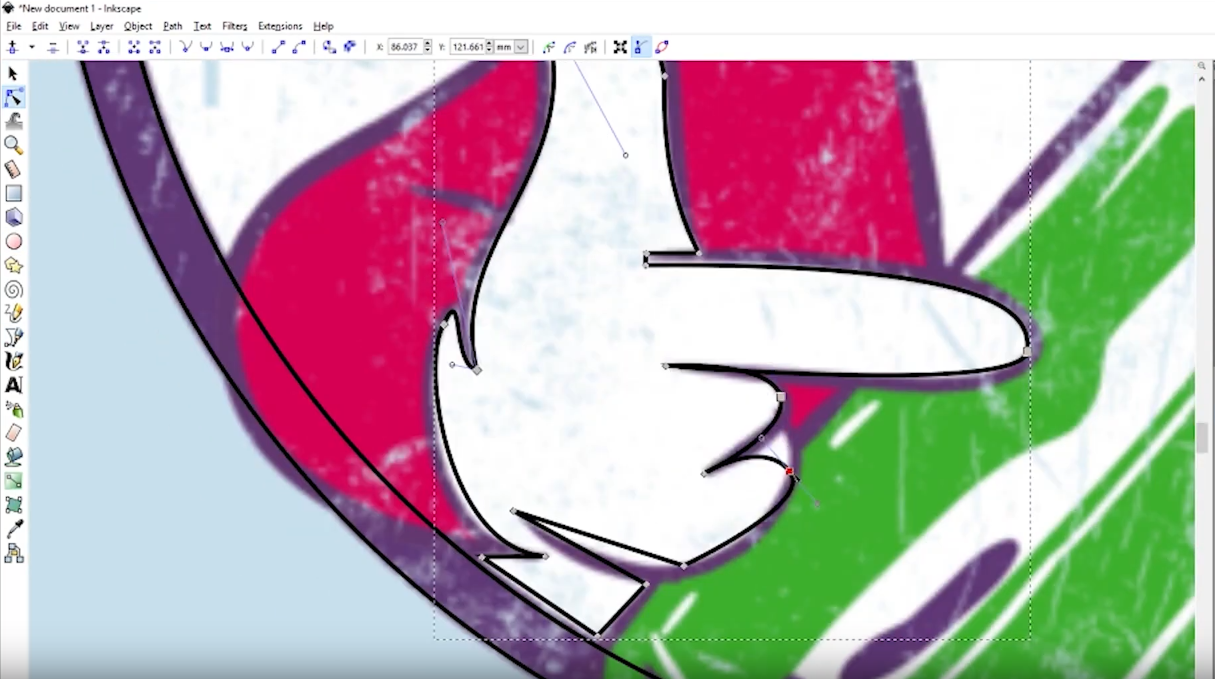Make selected nodes corner (cusp)
The width and height of the screenshot is (1215, 679).
pyautogui.click(x=186, y=47)
